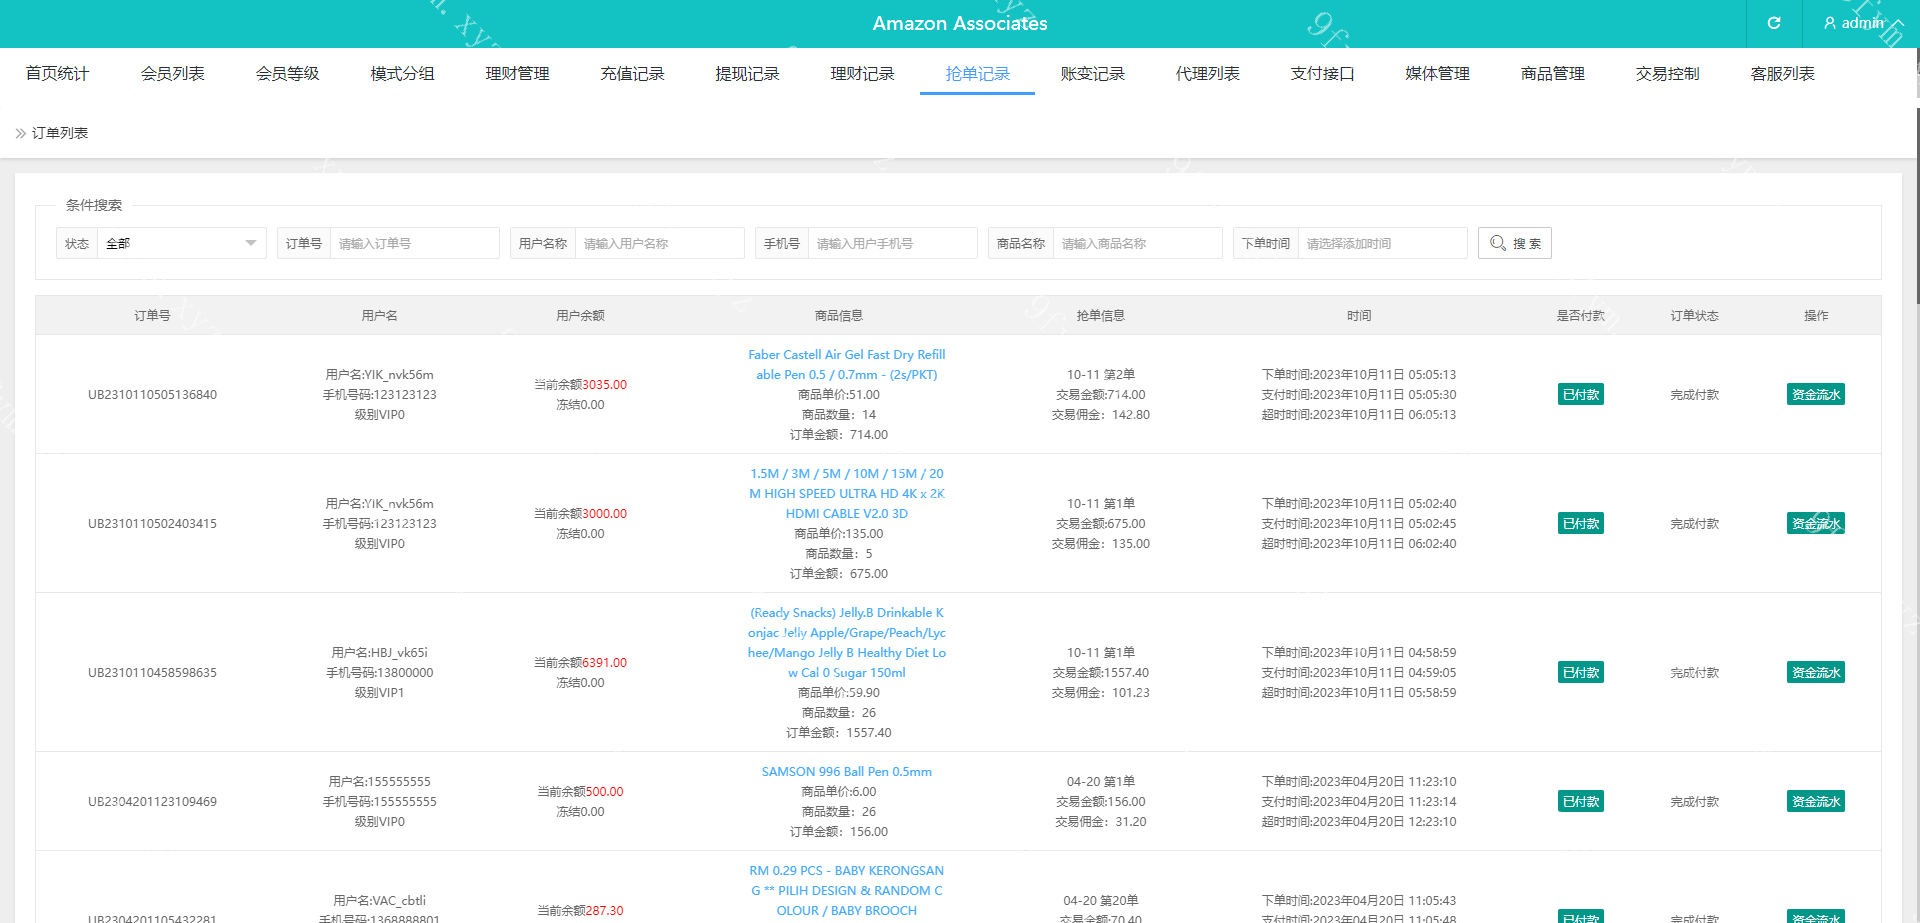Click 完成付款 status for order UB2304201123109469
This screenshot has height=923, width=1920.
click(1694, 801)
